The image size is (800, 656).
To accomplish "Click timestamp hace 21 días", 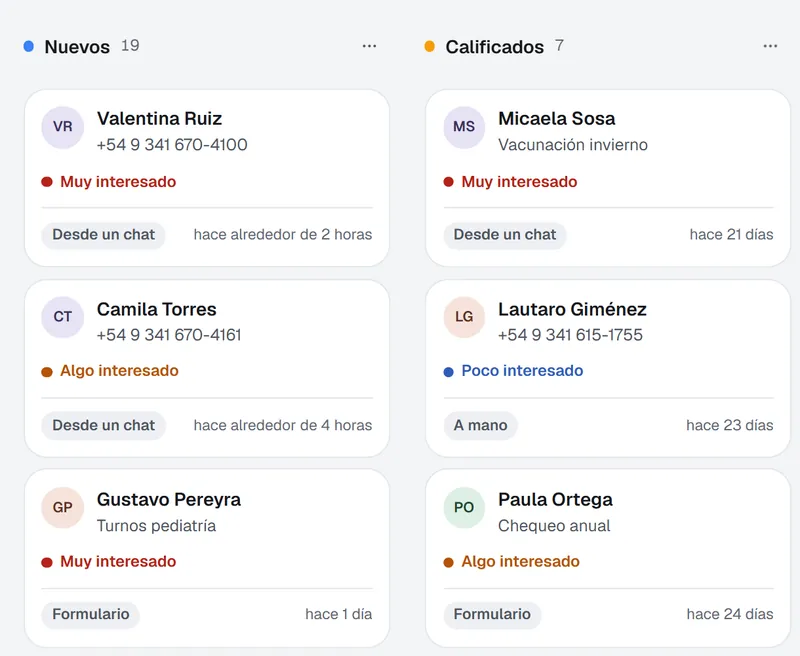I will (731, 235).
